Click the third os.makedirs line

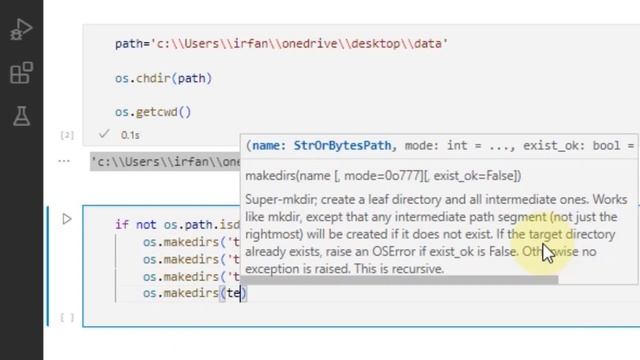[191, 276]
